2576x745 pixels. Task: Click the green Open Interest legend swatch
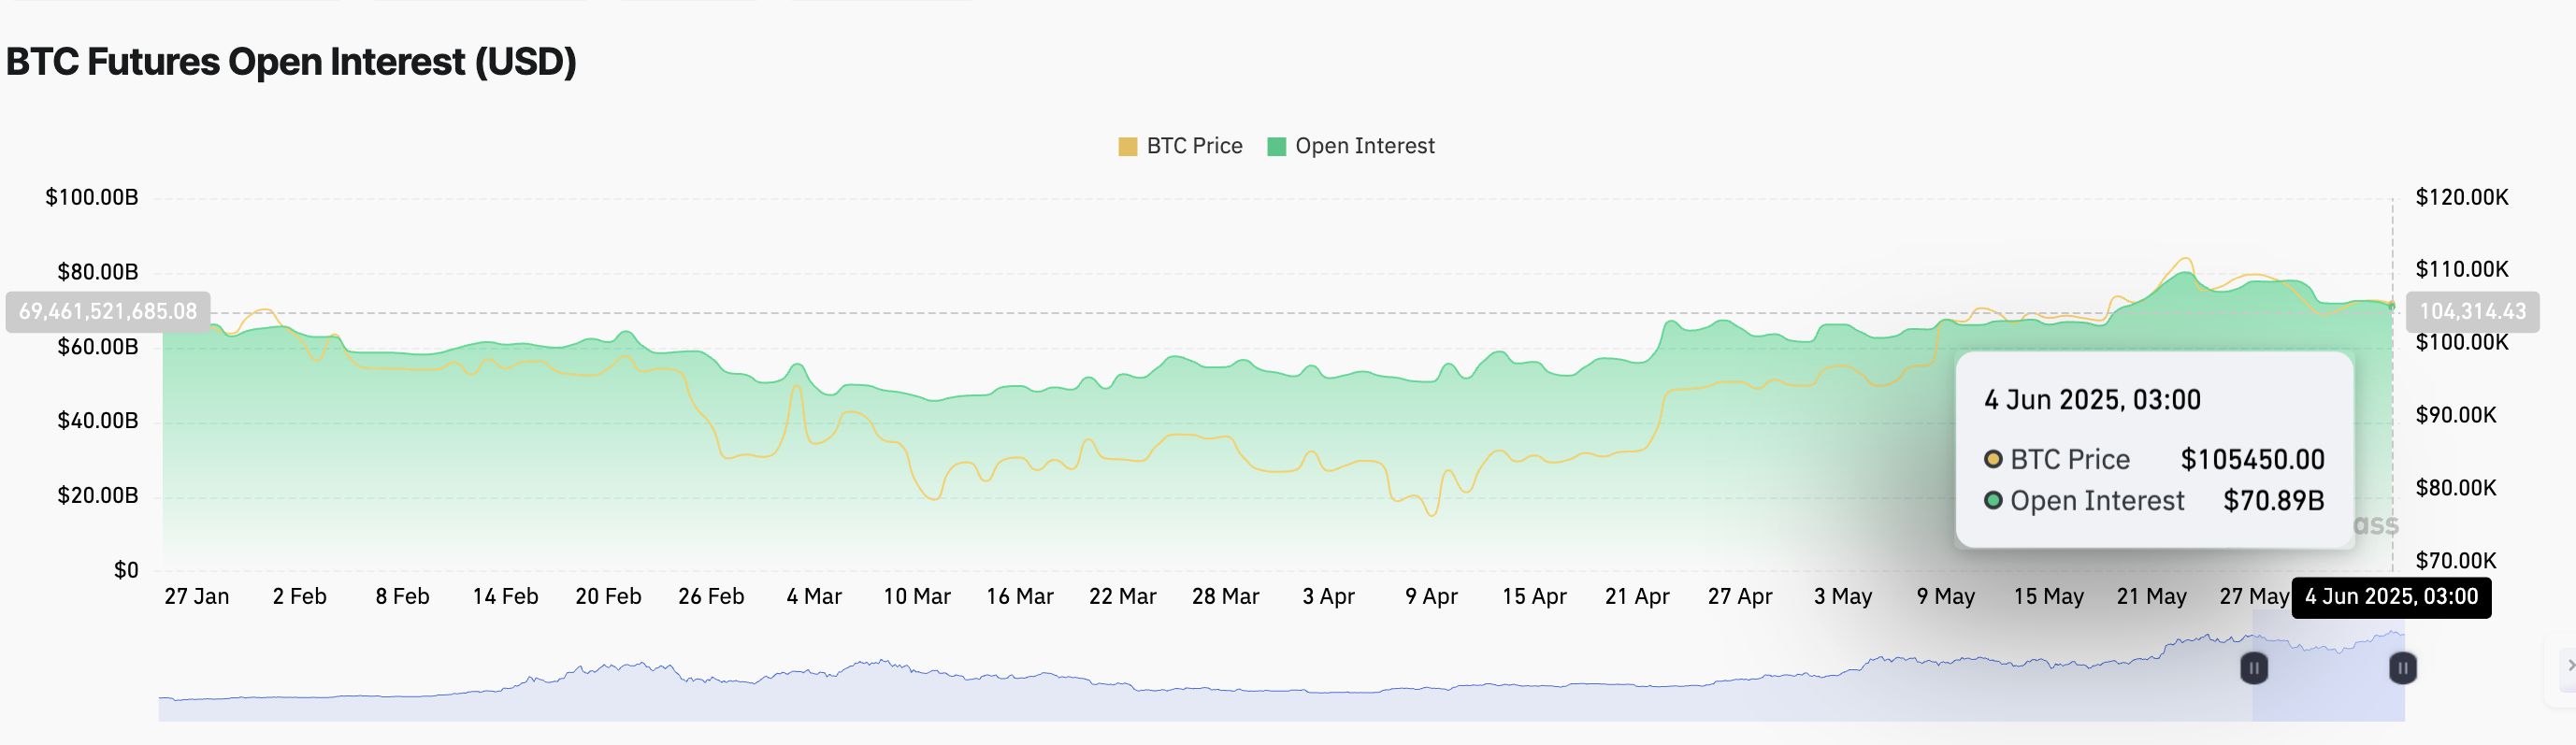tap(1276, 147)
